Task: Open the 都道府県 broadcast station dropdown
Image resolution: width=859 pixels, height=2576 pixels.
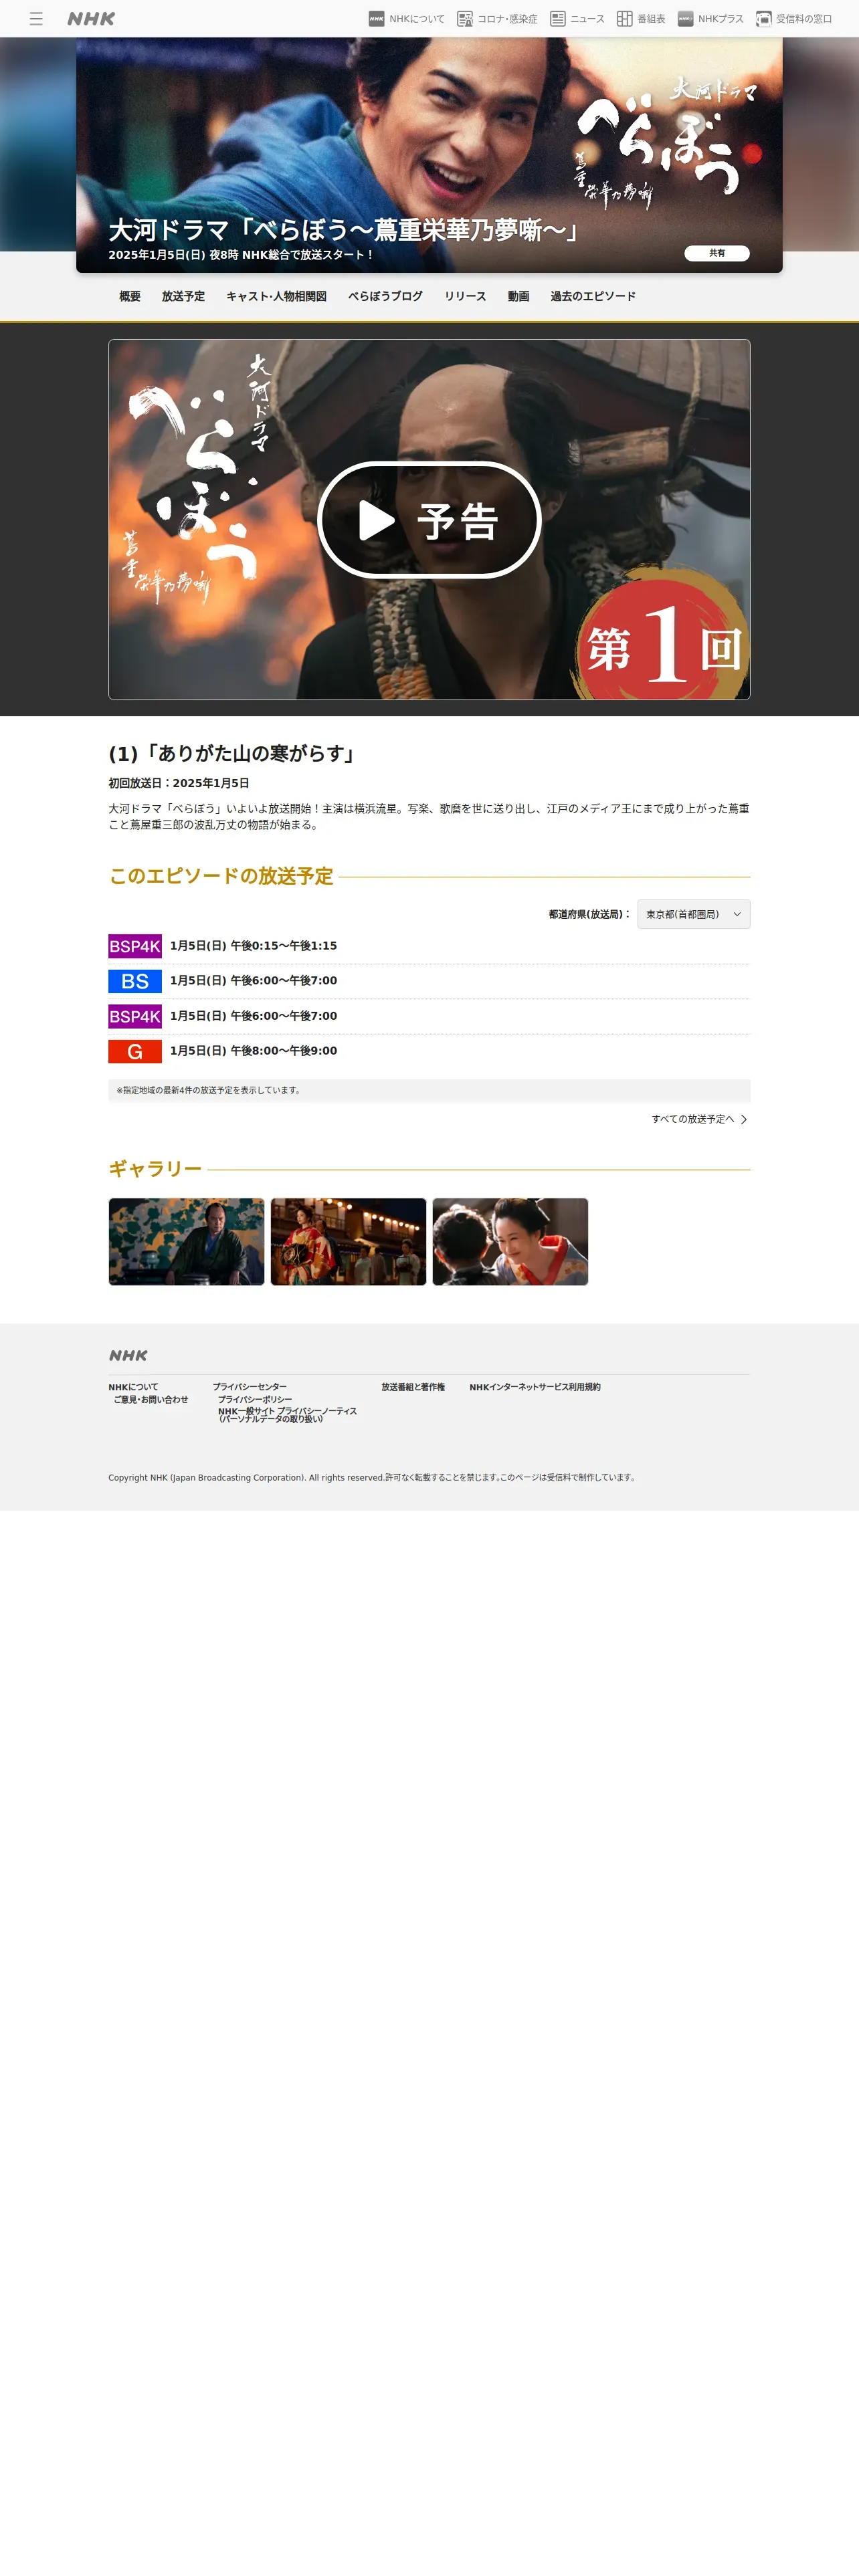Action: coord(694,914)
